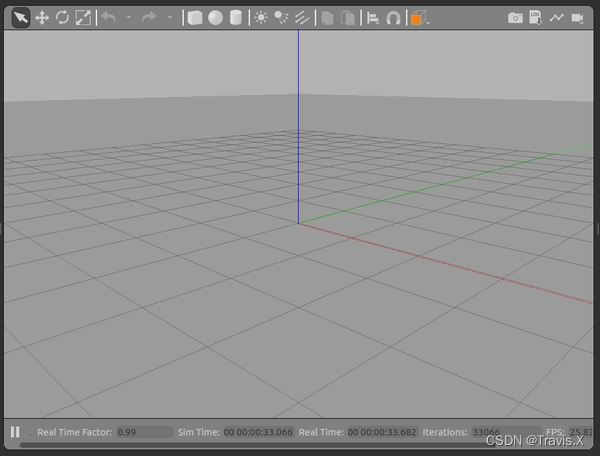This screenshot has height=456, width=600.
Task: Click the Paste icon
Action: [x=348, y=18]
